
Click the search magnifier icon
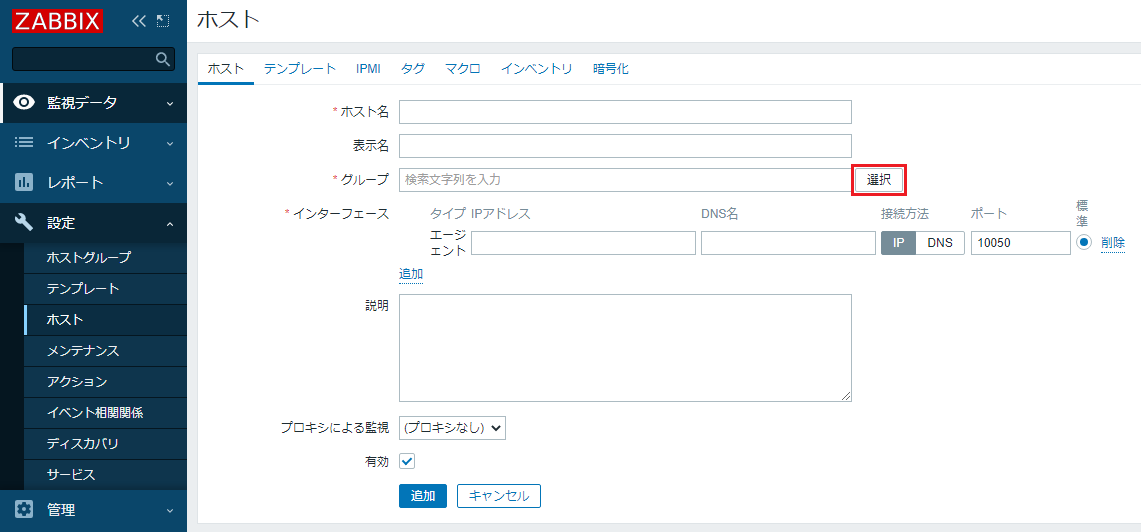point(163,59)
